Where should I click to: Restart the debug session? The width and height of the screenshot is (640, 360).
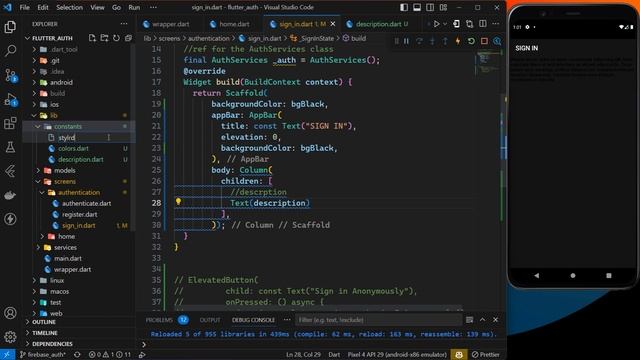tap(471, 41)
